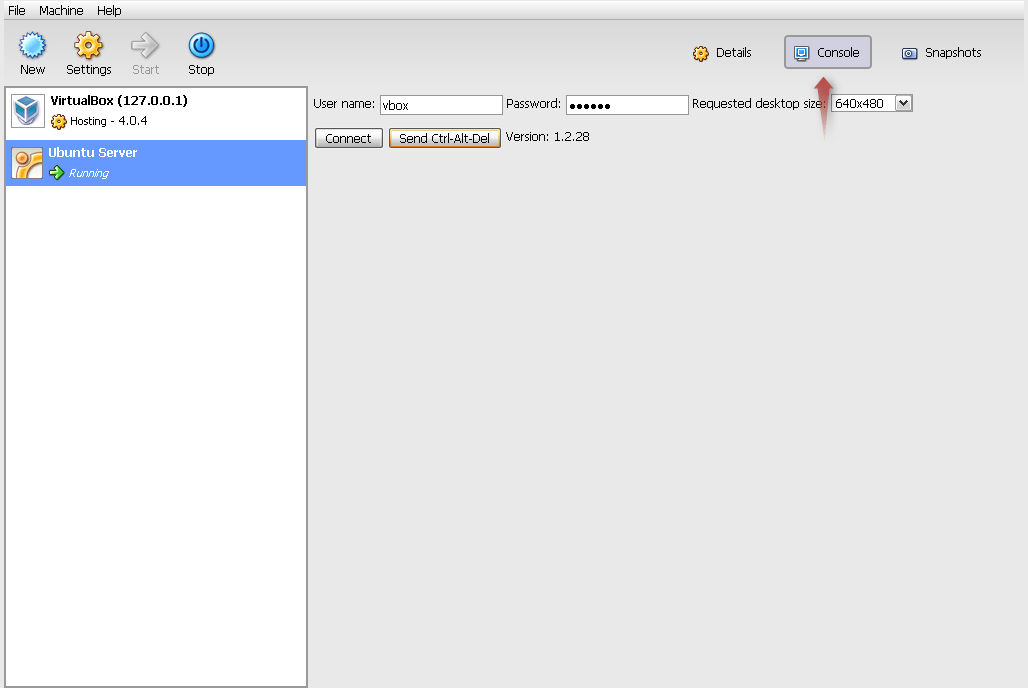Connect to the remote console
The width and height of the screenshot is (1028, 688).
(348, 138)
